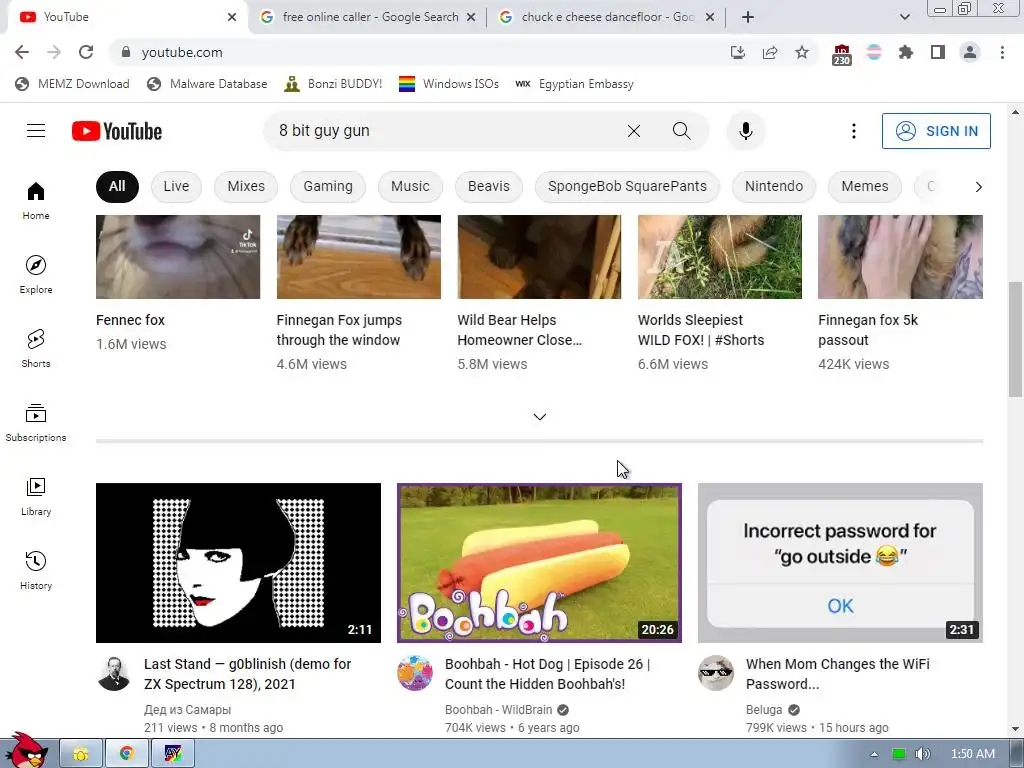
Task: Open Shorts in the sidebar
Action: [x=36, y=348]
